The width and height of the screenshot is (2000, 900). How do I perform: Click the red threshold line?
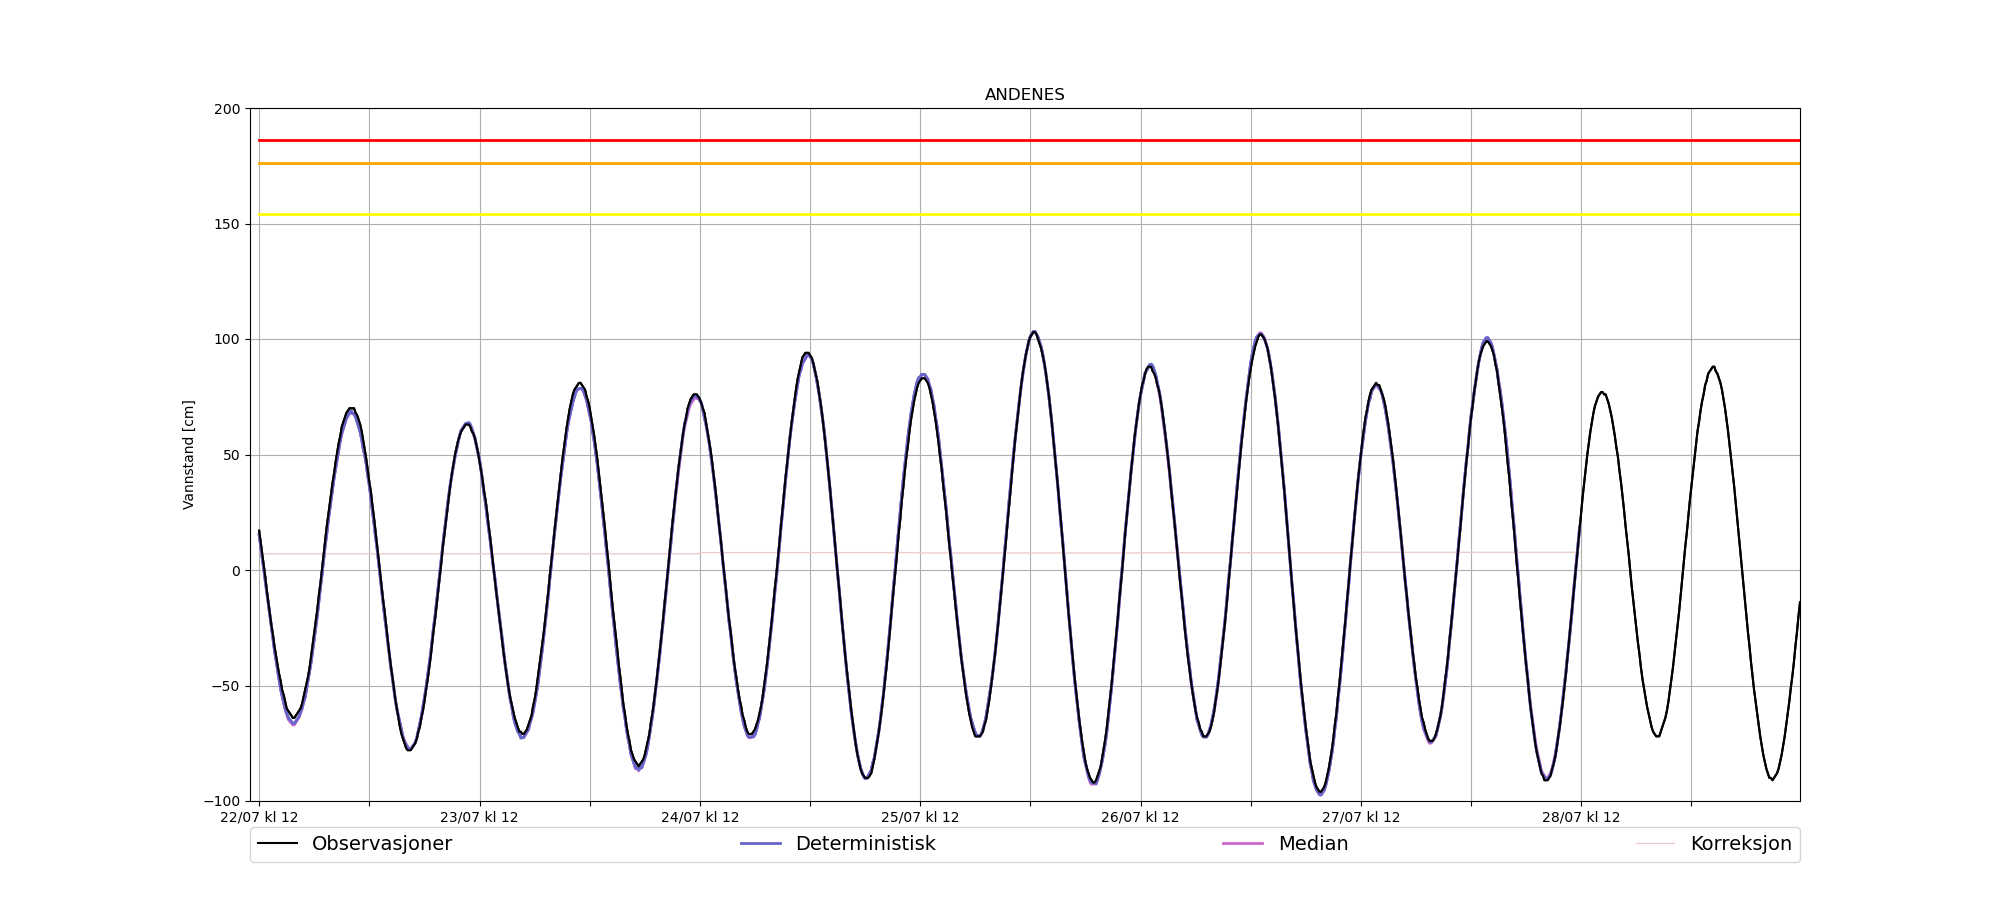coord(1029,141)
